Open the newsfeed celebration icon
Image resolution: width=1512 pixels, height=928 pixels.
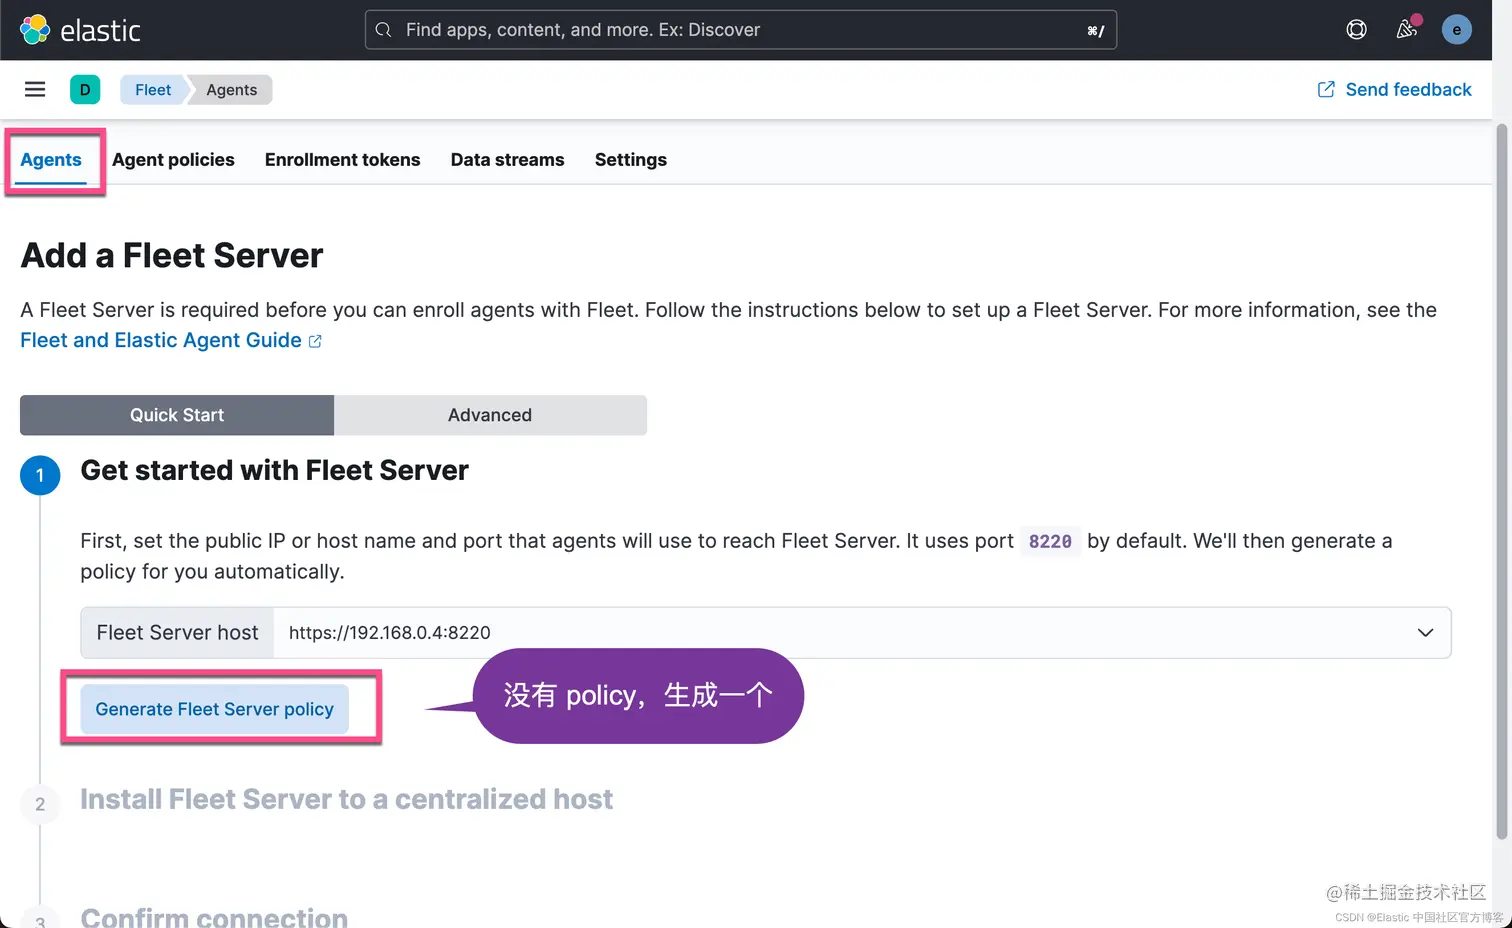click(1407, 30)
